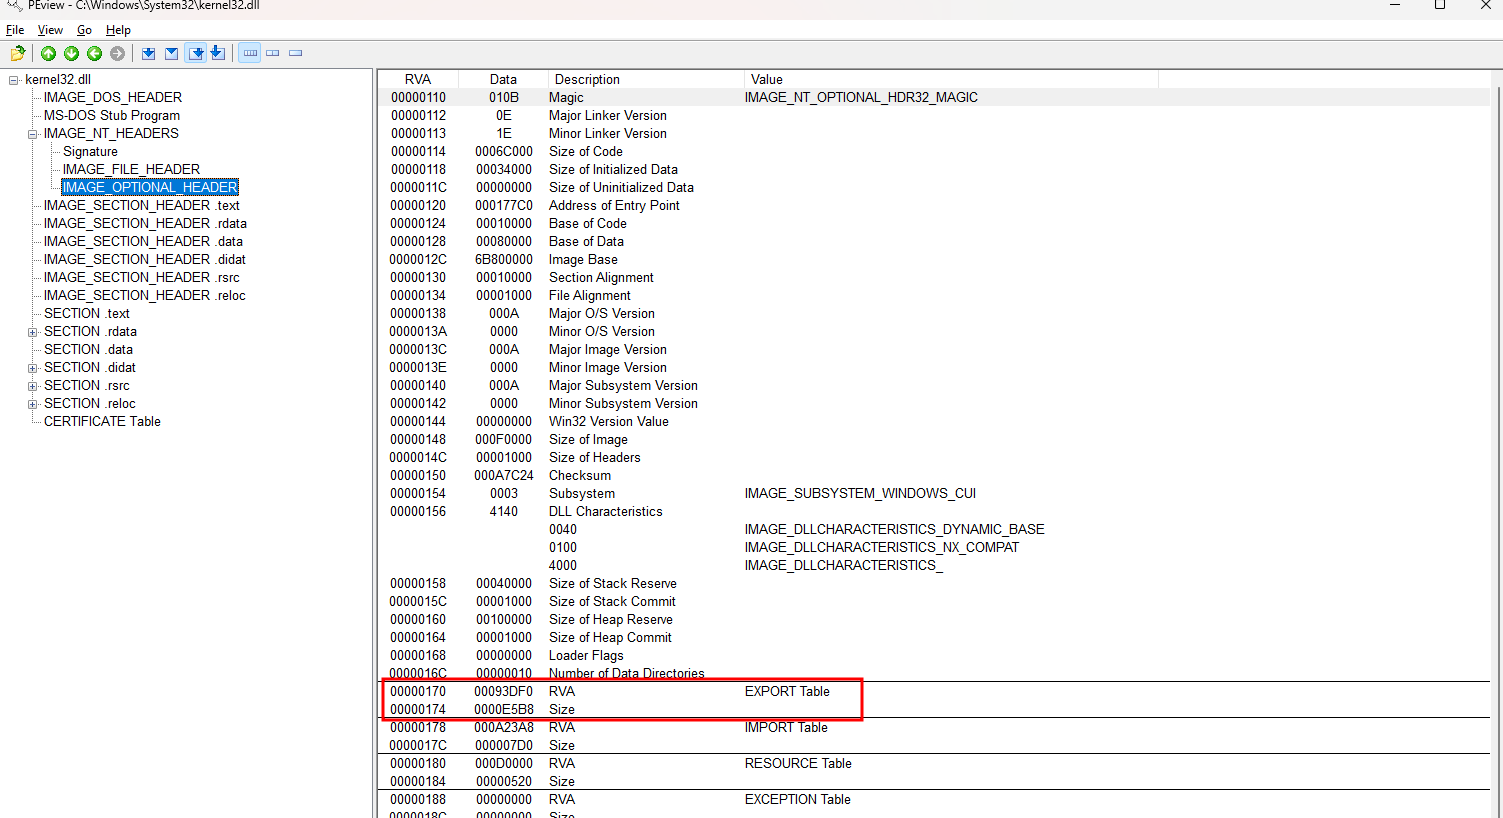Click the first blue down-arrow address icon
1503x818 pixels.
(148, 53)
